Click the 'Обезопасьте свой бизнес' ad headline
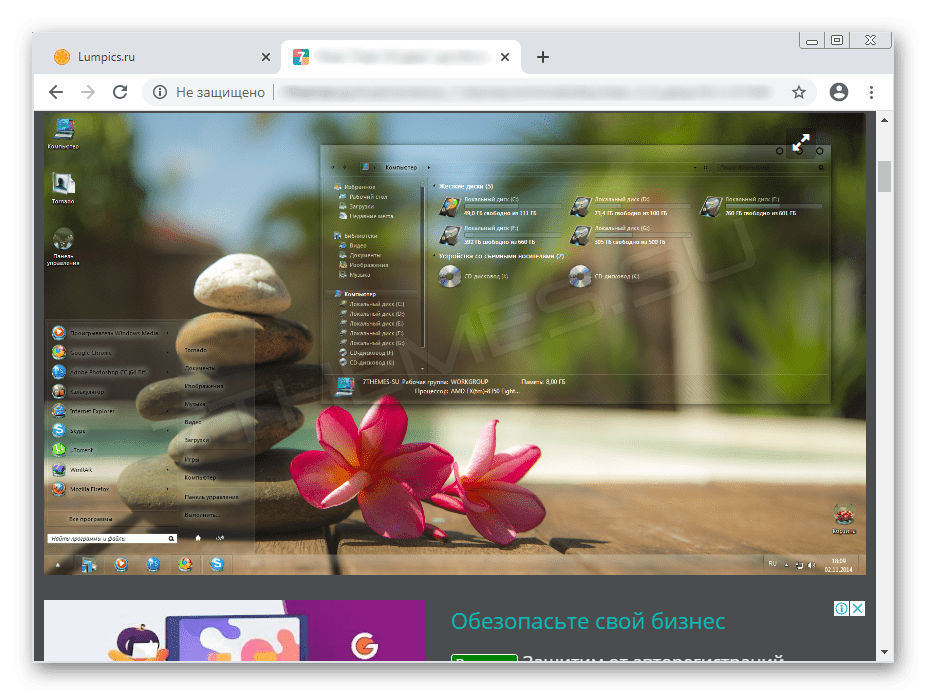Image resolution: width=926 pixels, height=695 pixels. pos(587,621)
